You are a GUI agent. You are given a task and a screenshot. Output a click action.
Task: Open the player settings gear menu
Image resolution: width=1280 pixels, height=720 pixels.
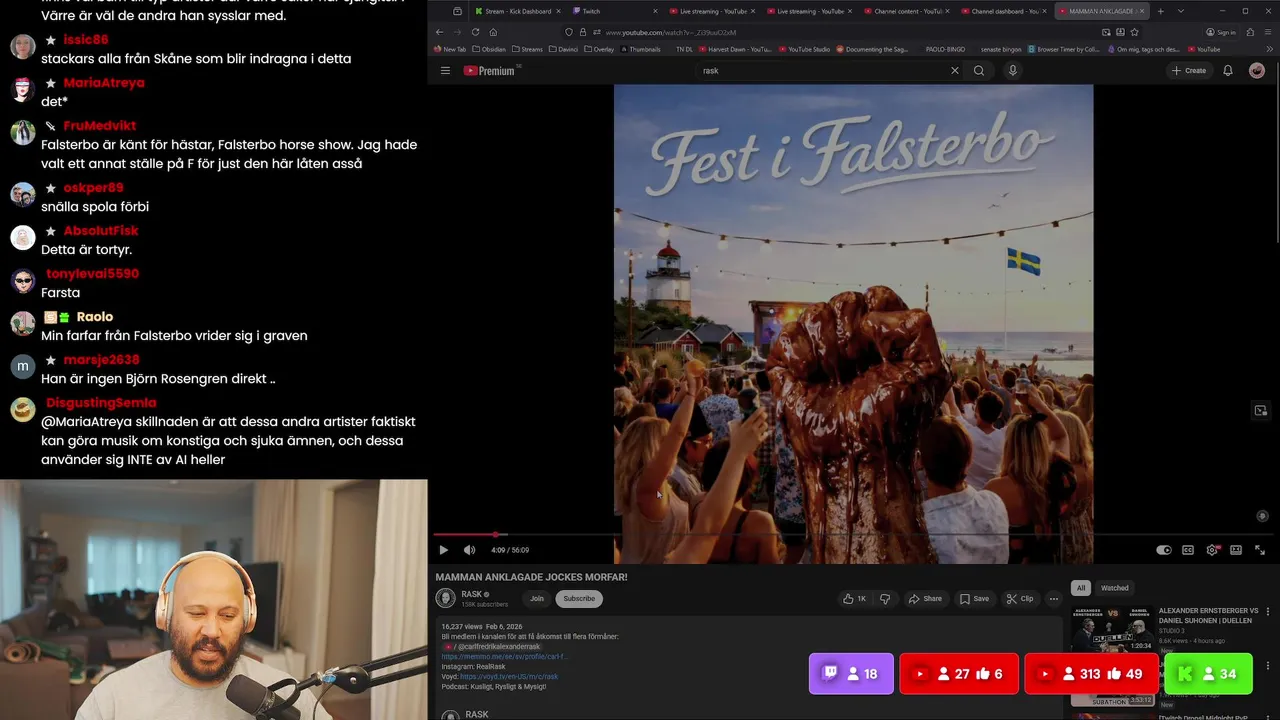point(1212,550)
